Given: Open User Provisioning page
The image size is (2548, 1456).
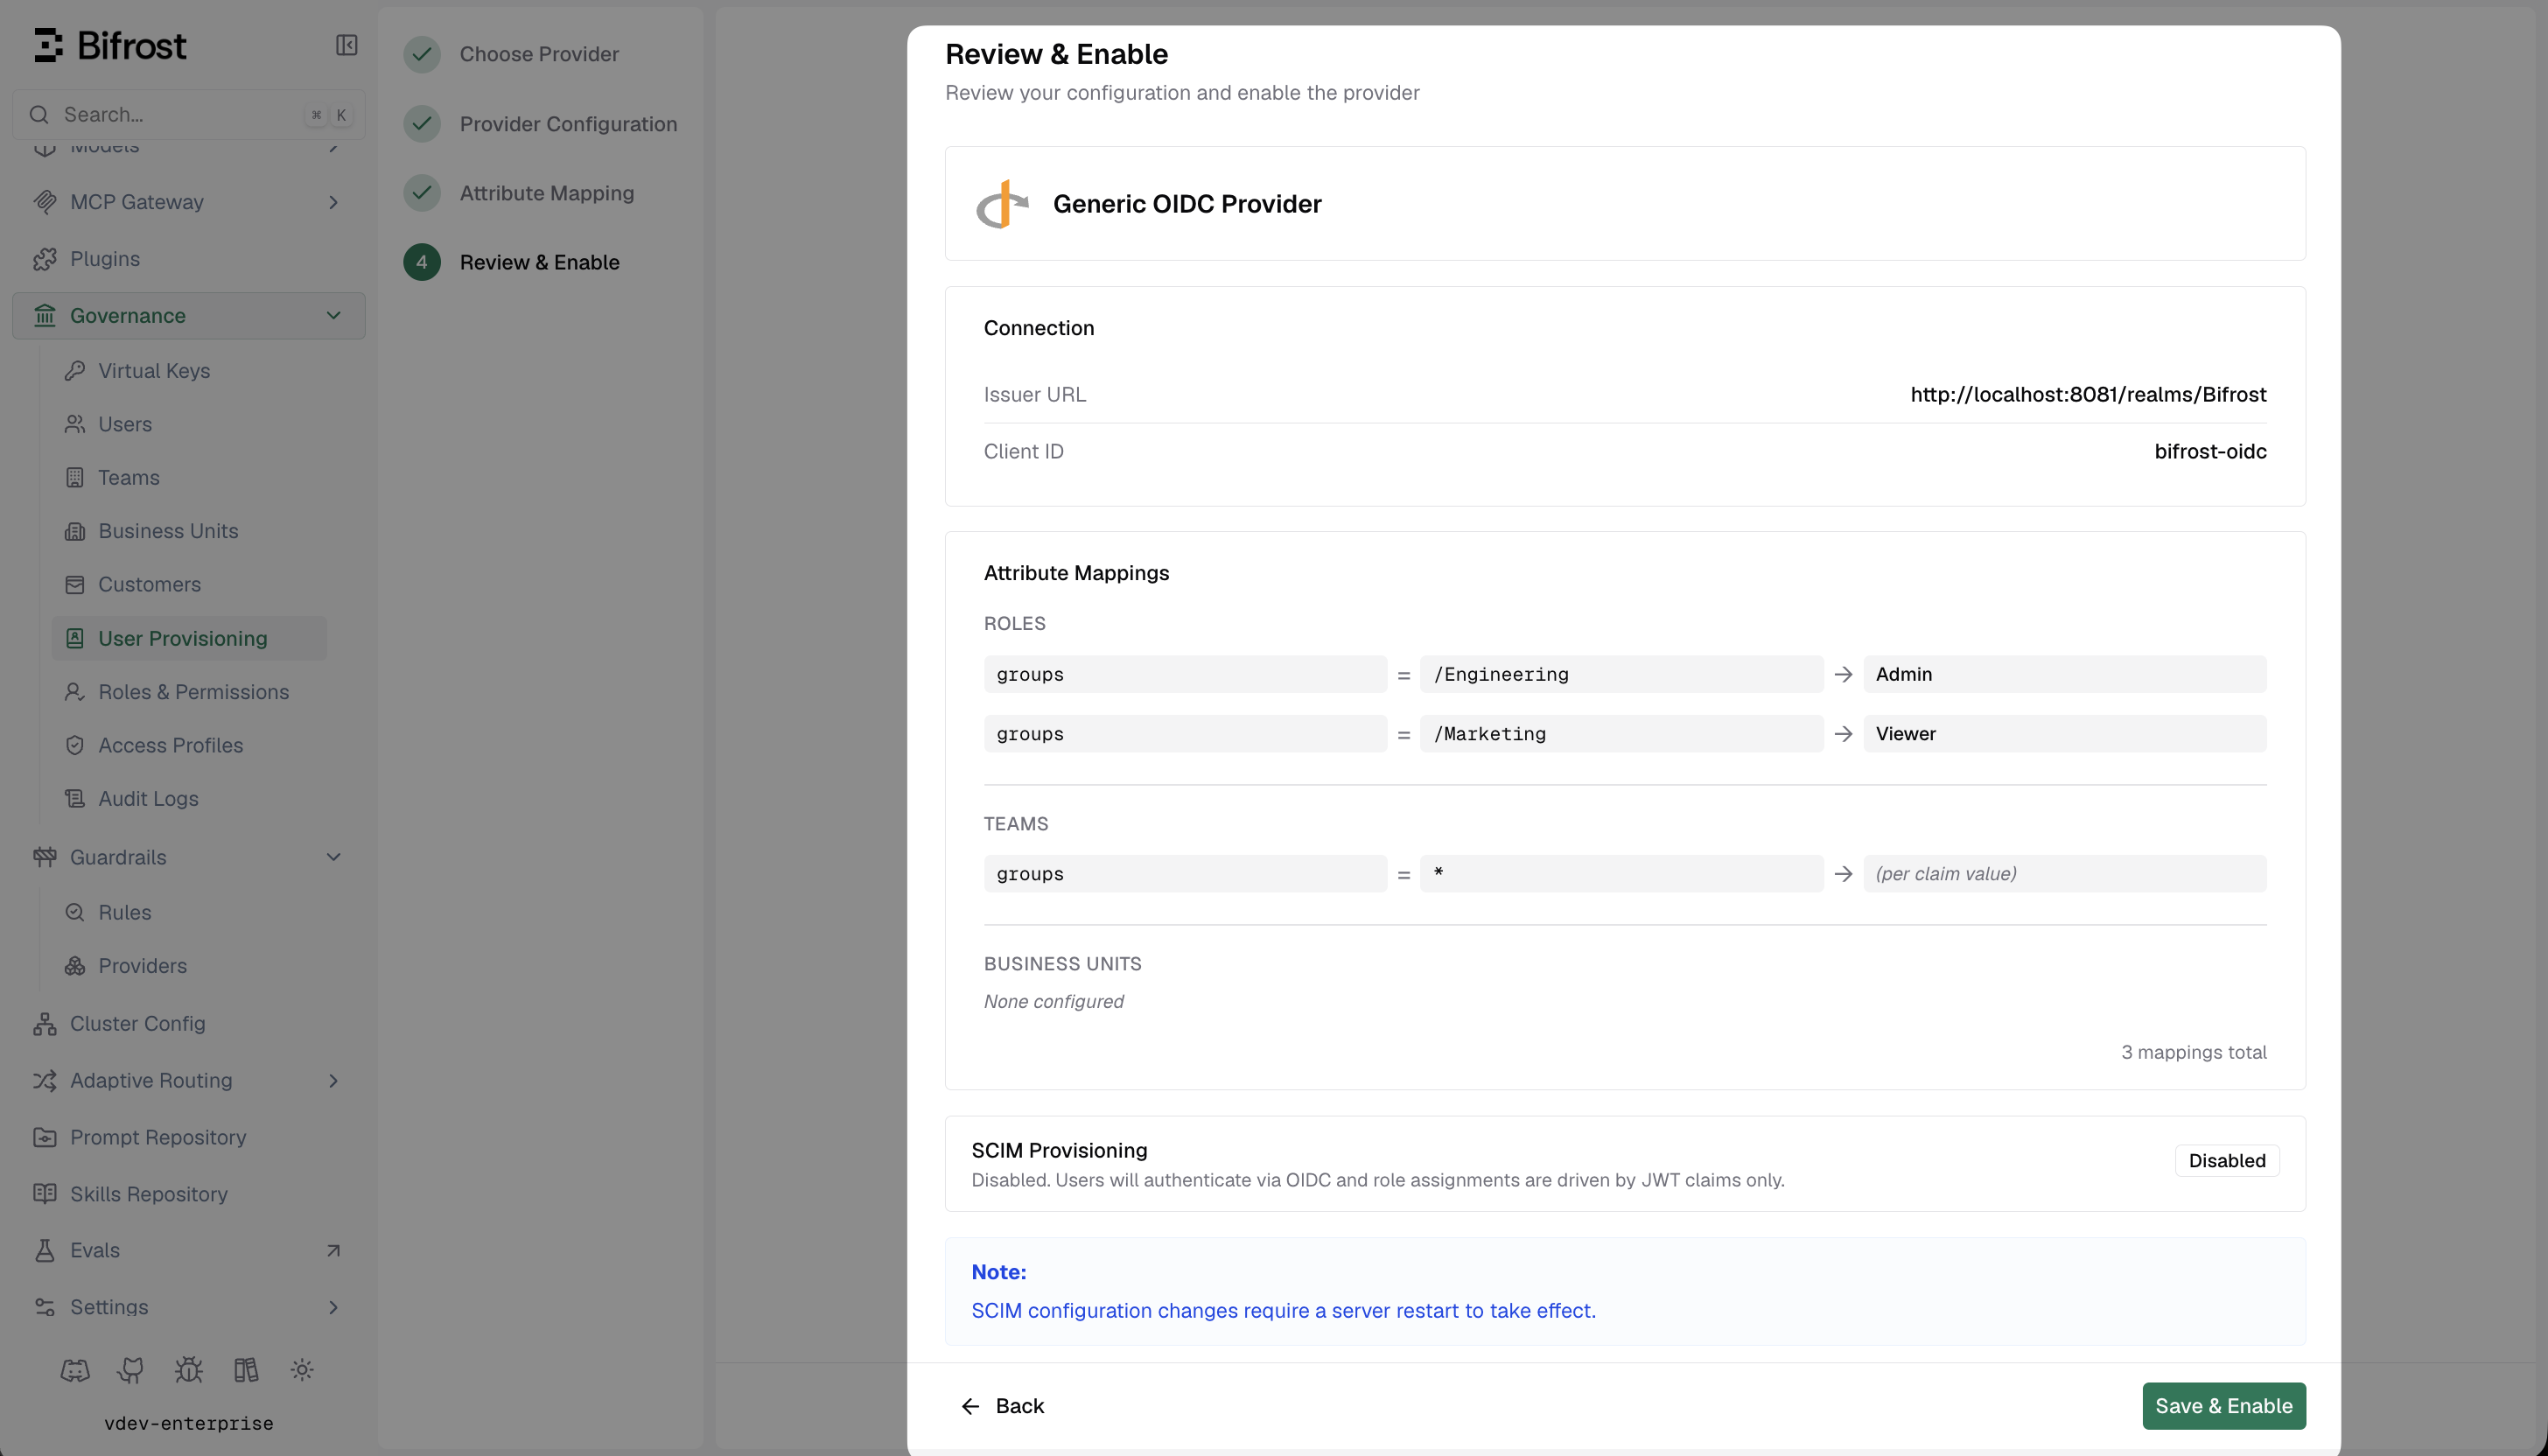Looking at the screenshot, I should coord(189,638).
